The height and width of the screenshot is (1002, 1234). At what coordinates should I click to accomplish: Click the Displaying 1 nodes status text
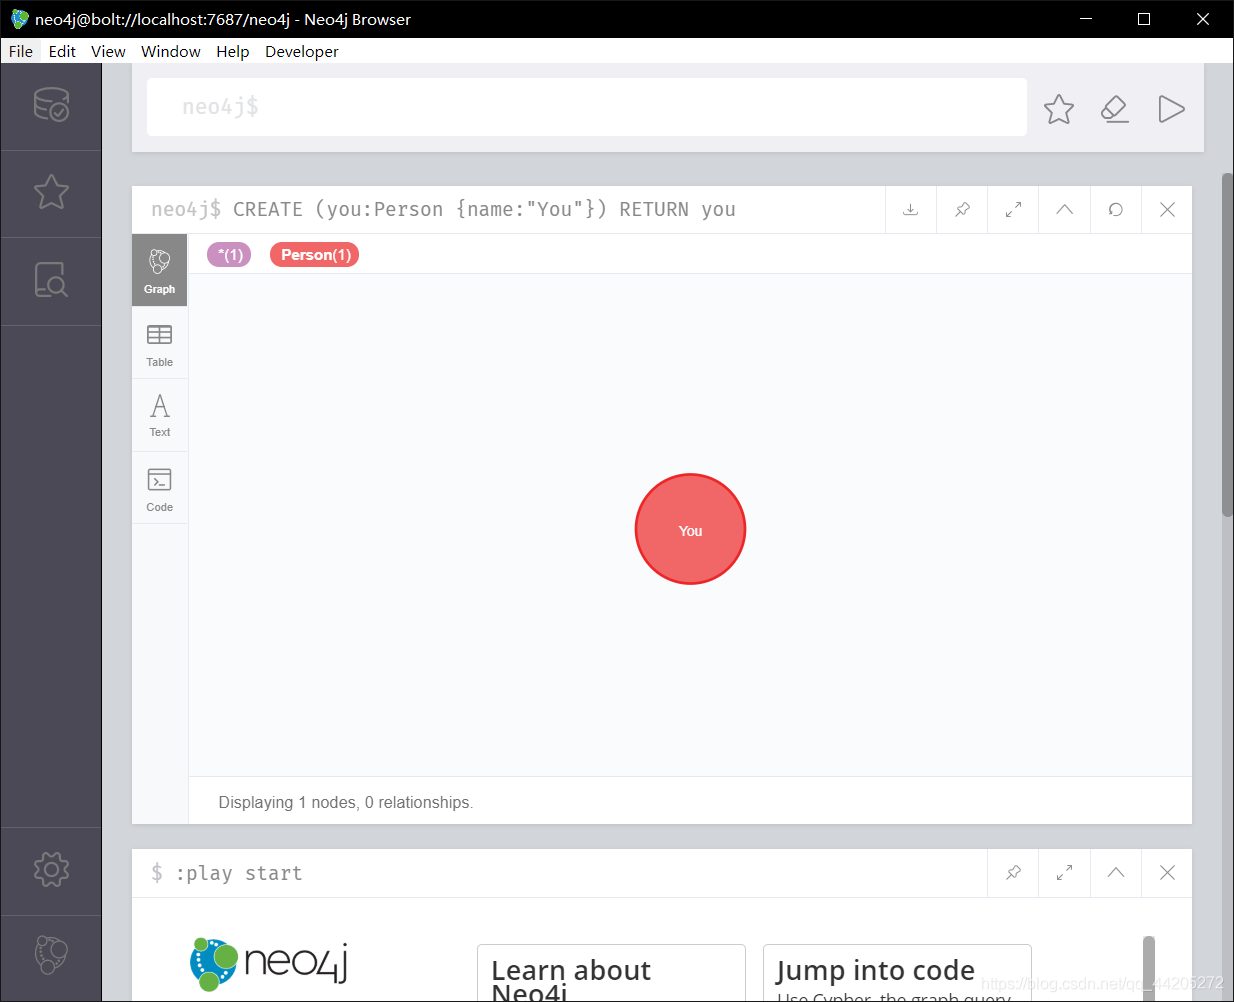click(x=346, y=803)
